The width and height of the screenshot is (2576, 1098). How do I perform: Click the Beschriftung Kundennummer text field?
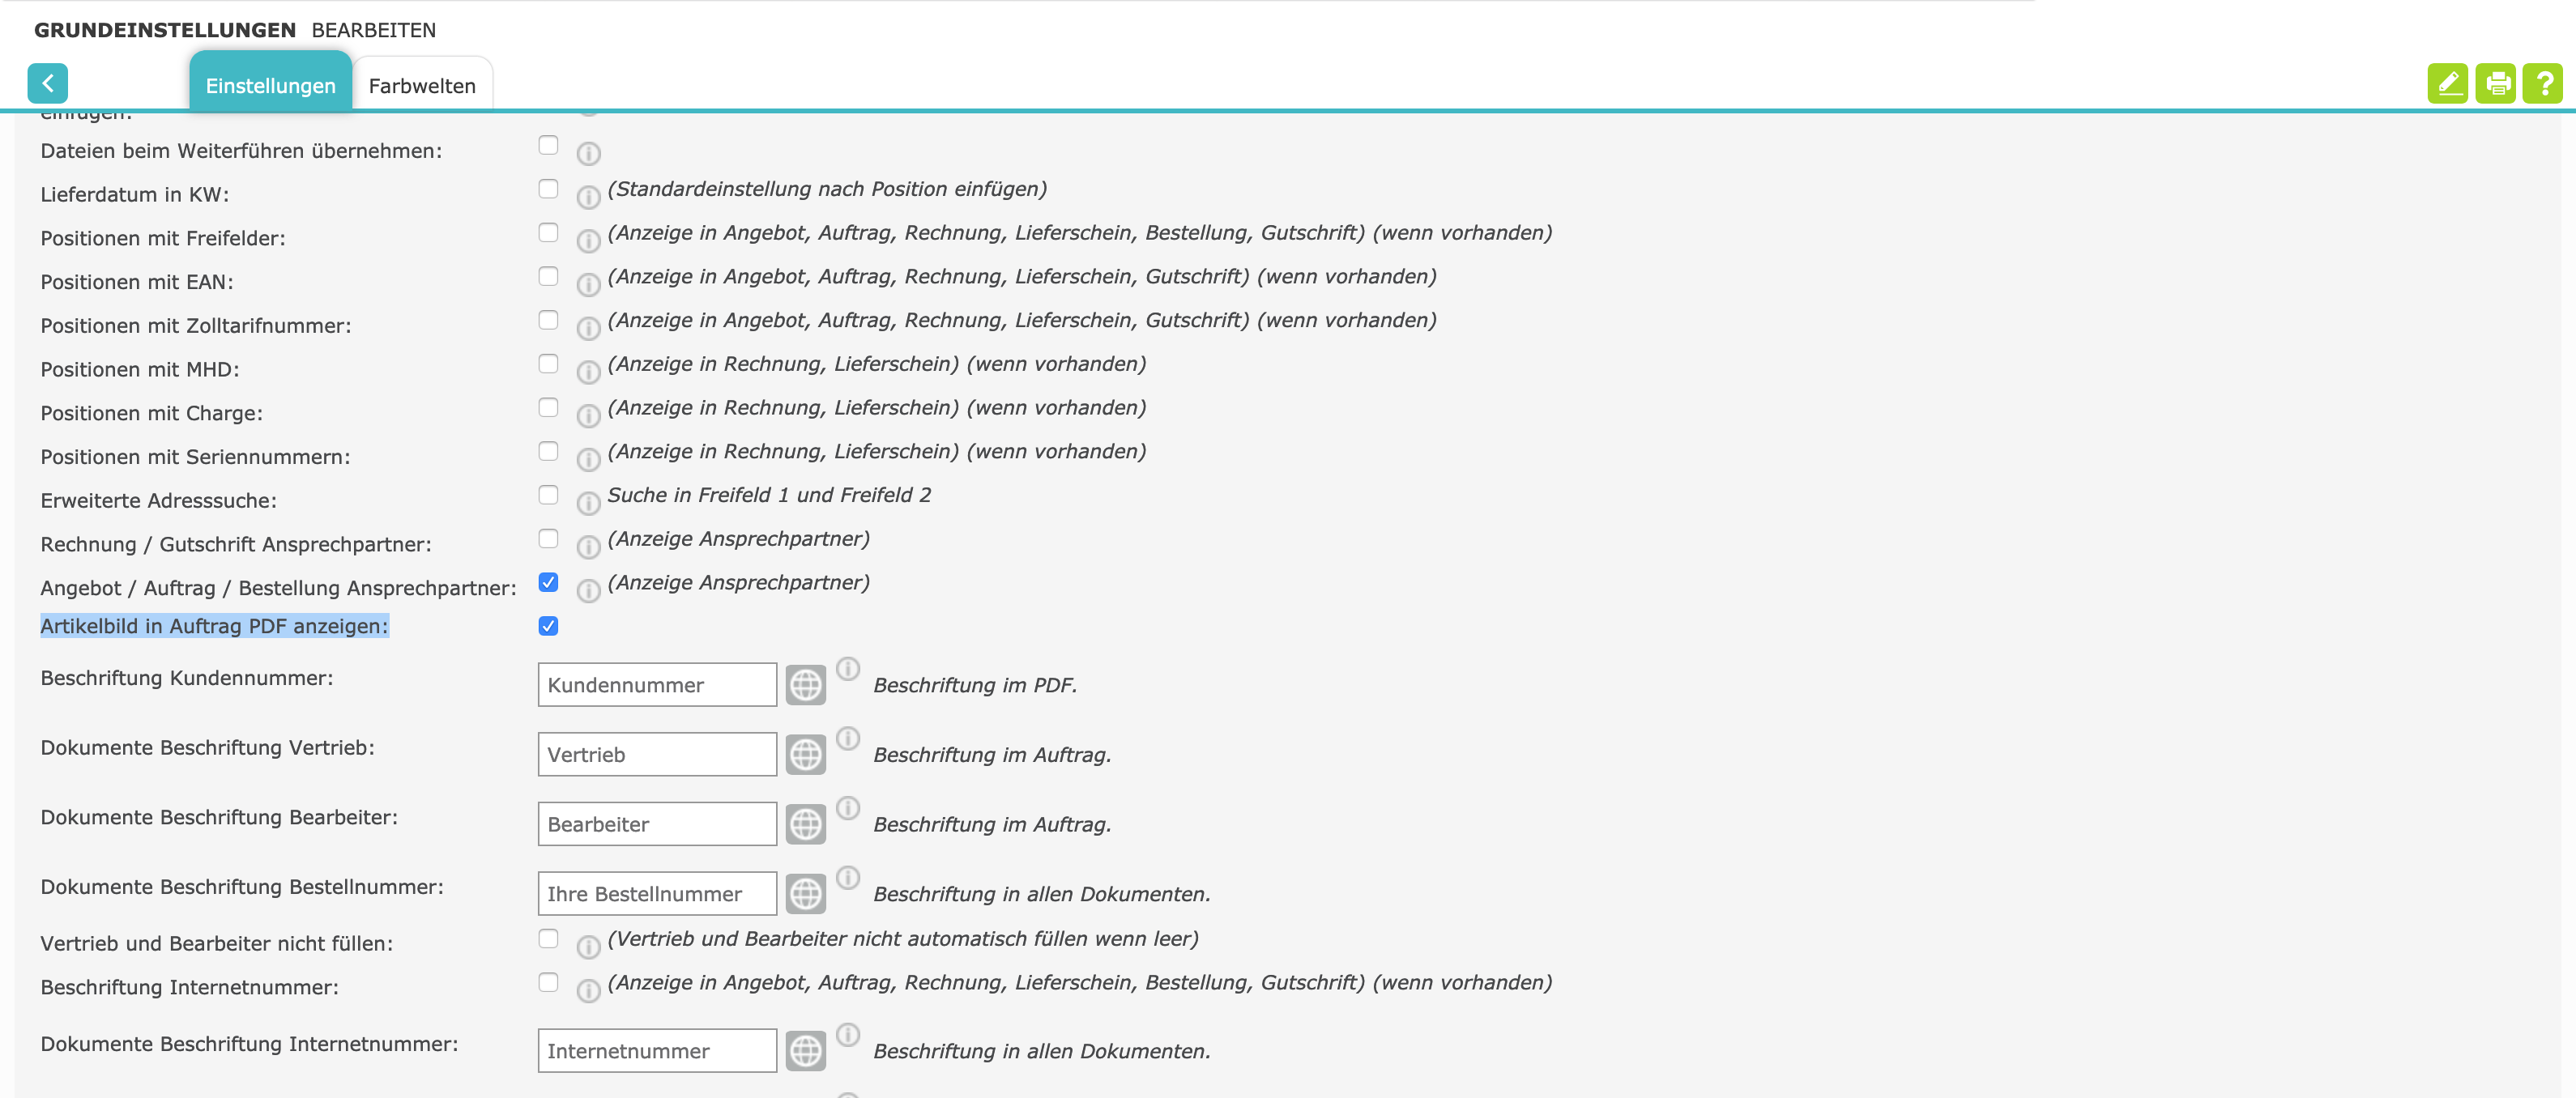point(656,685)
